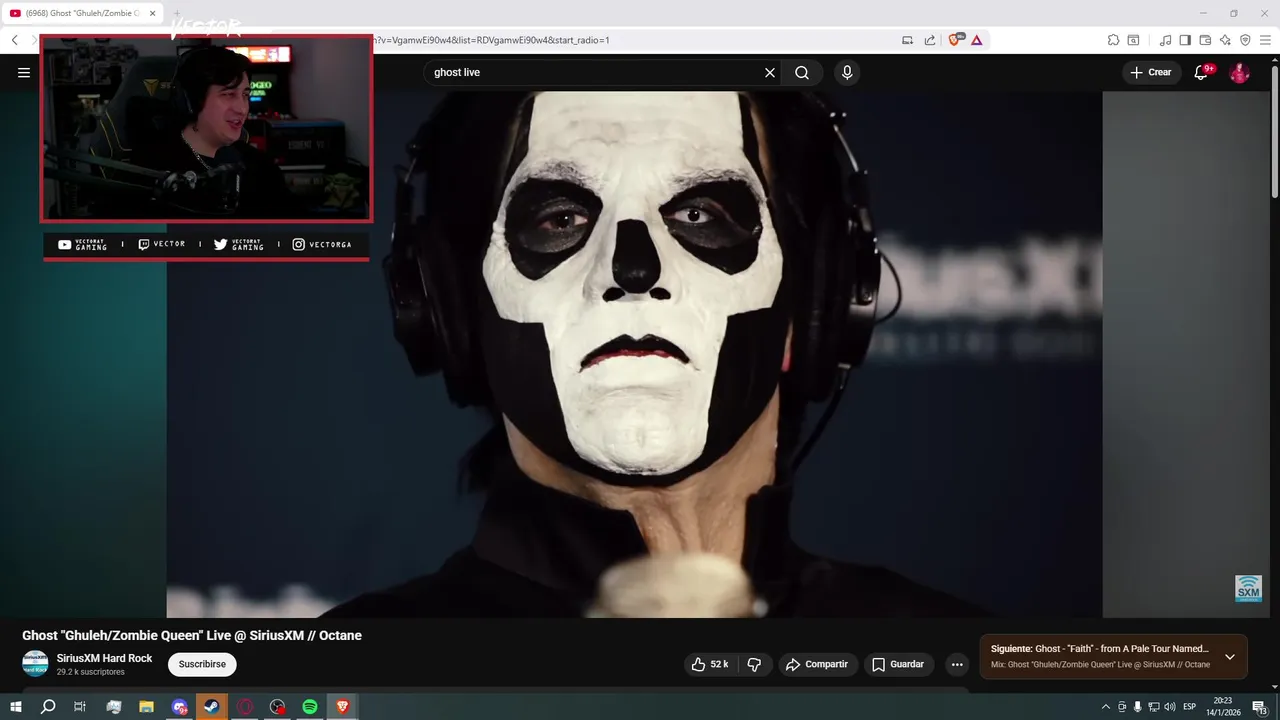1280x720 pixels.
Task: Open Spotify from the taskbar
Action: [x=310, y=707]
